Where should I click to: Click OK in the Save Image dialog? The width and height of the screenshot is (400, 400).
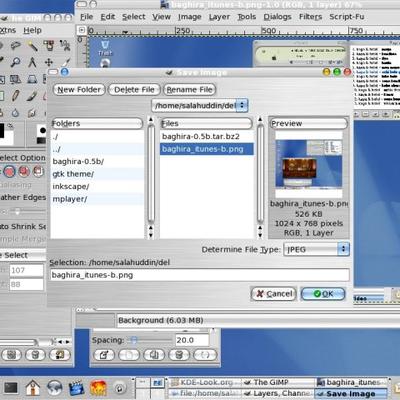(323, 294)
